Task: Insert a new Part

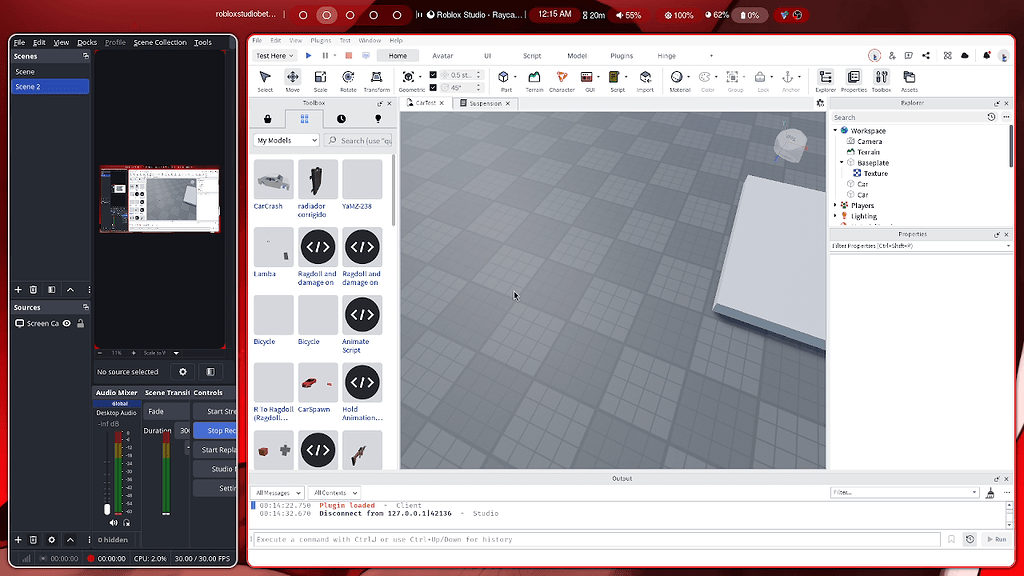Action: click(x=504, y=81)
